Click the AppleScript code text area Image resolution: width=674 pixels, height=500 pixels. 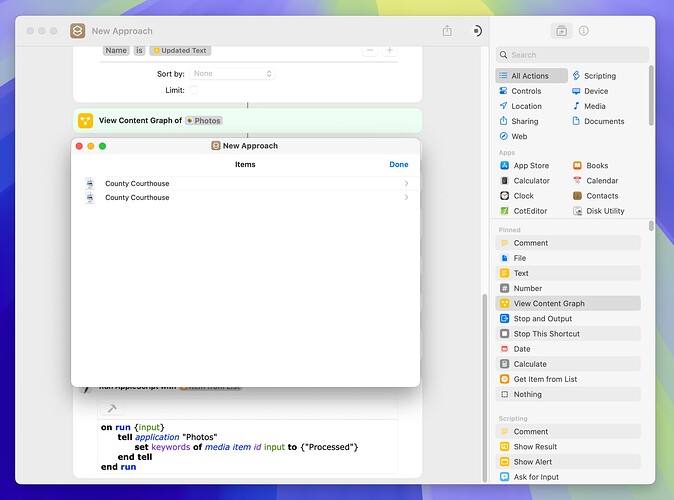pos(248,447)
